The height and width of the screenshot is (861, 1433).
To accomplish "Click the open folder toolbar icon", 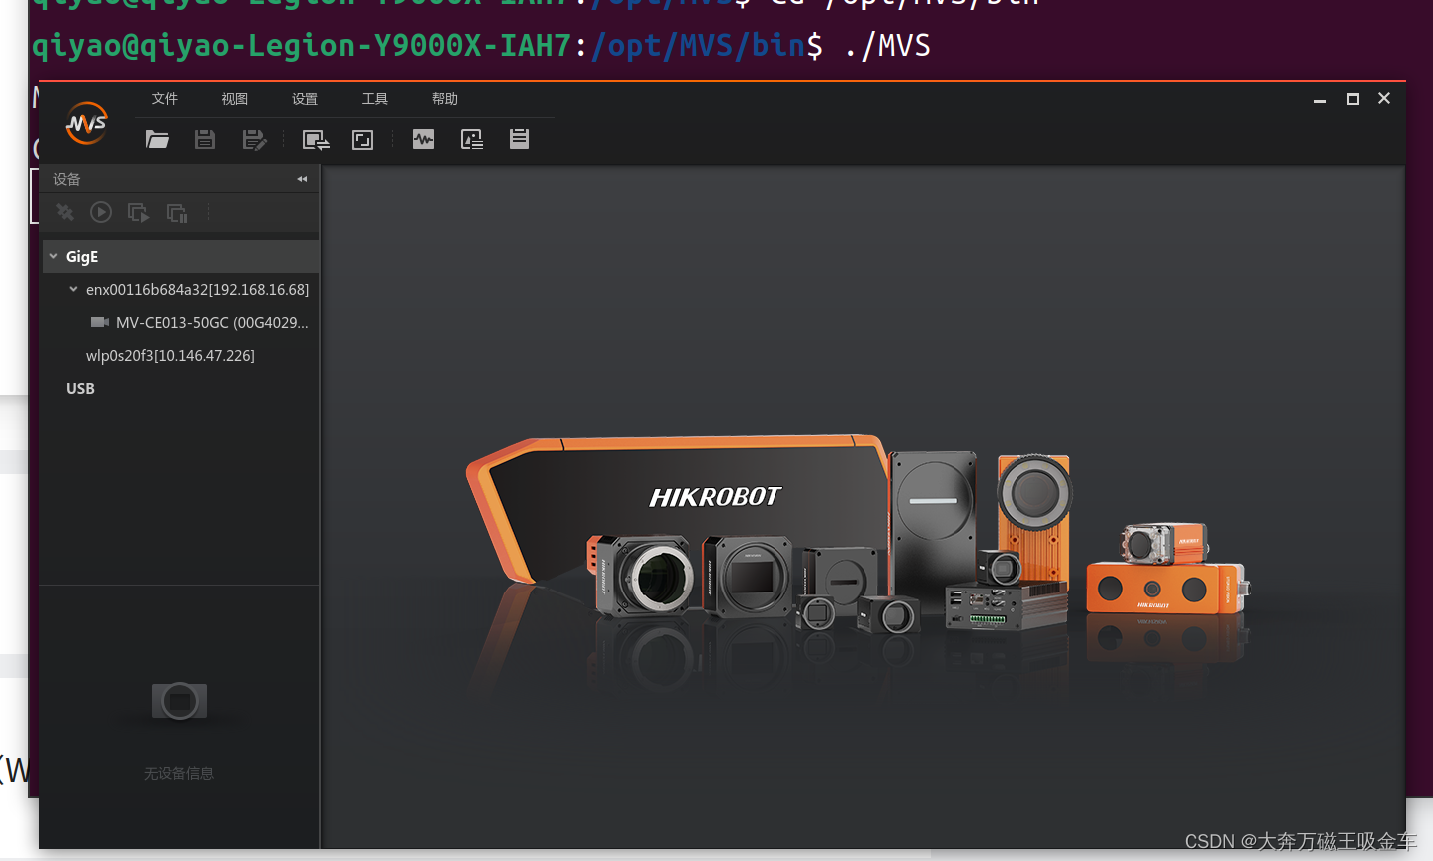I will (x=157, y=139).
